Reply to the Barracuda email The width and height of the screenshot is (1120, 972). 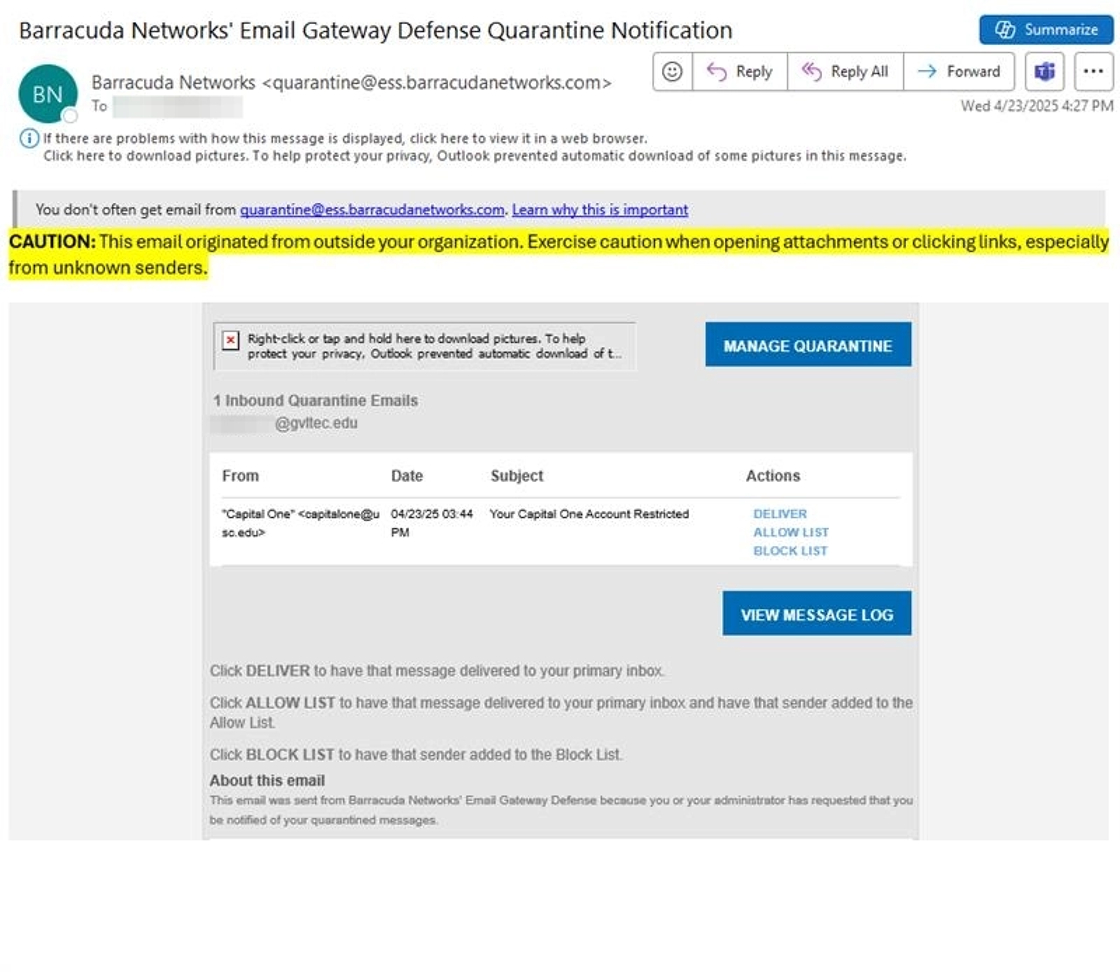740,71
